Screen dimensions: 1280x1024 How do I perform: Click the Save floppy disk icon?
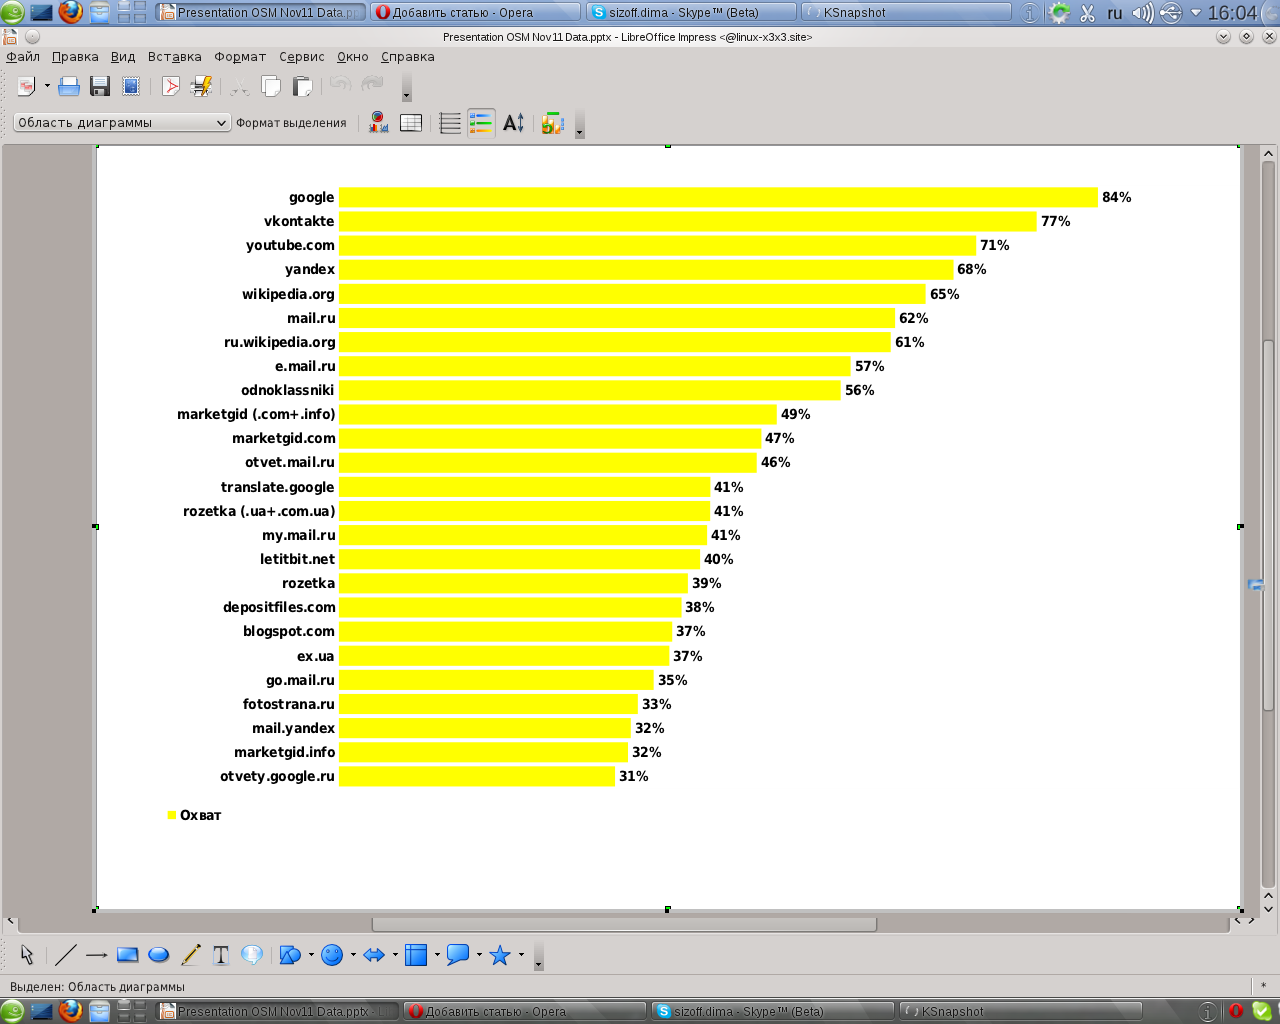click(100, 87)
